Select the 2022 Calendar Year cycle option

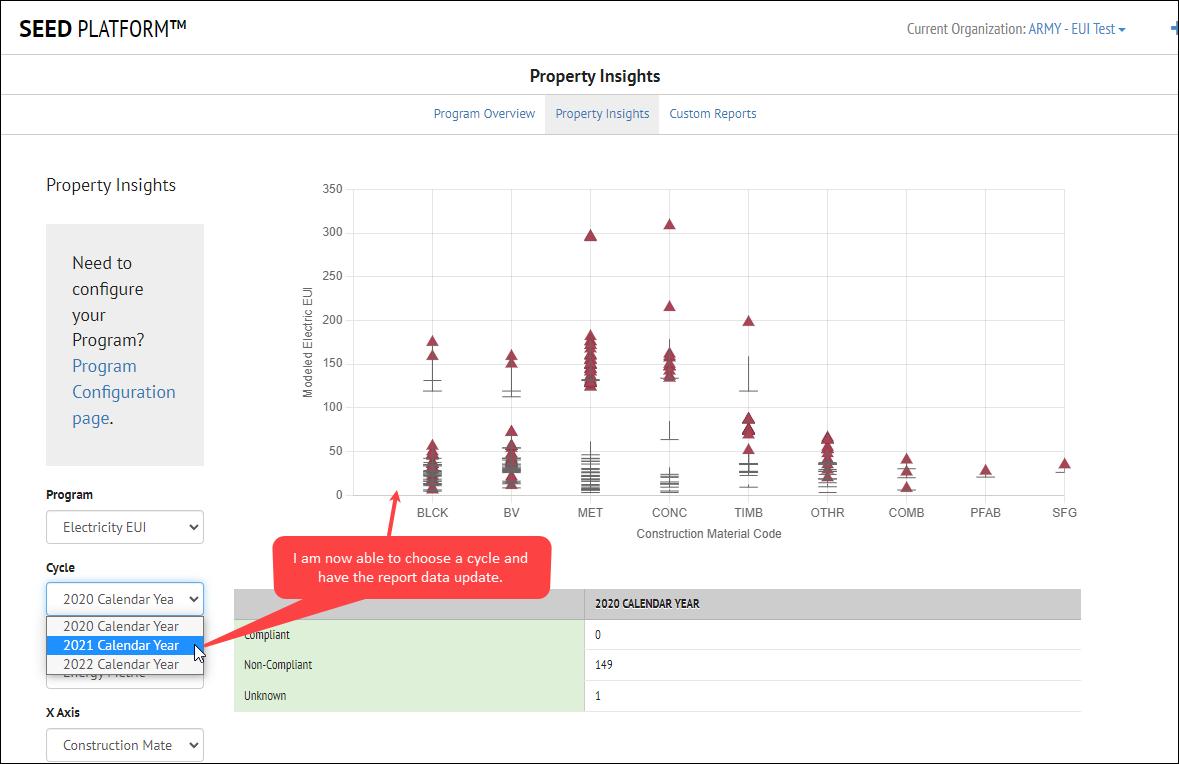(124, 664)
